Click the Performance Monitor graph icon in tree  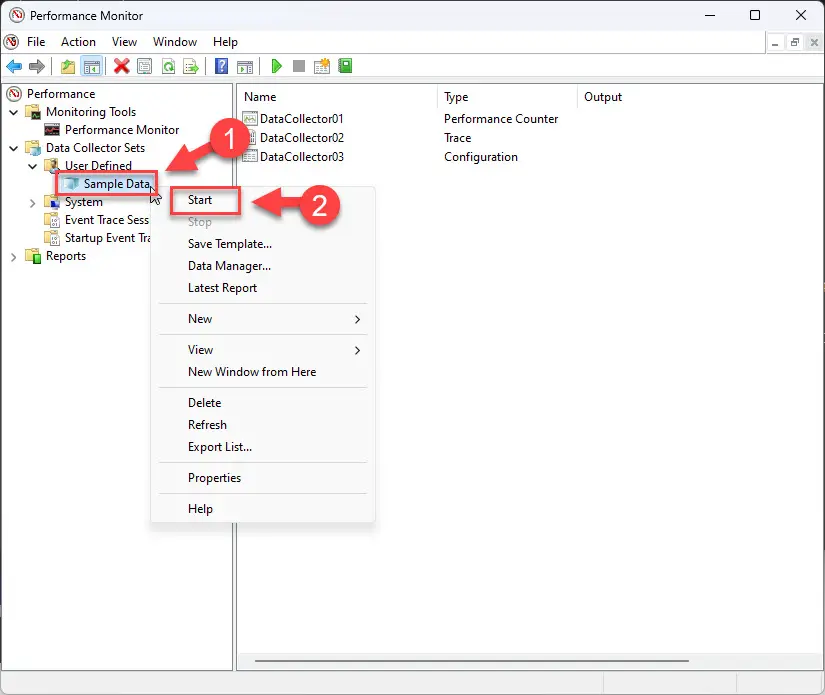coord(52,129)
